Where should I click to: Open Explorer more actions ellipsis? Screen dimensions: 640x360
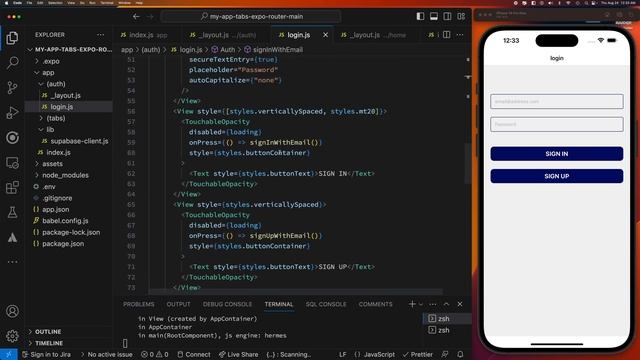point(100,35)
